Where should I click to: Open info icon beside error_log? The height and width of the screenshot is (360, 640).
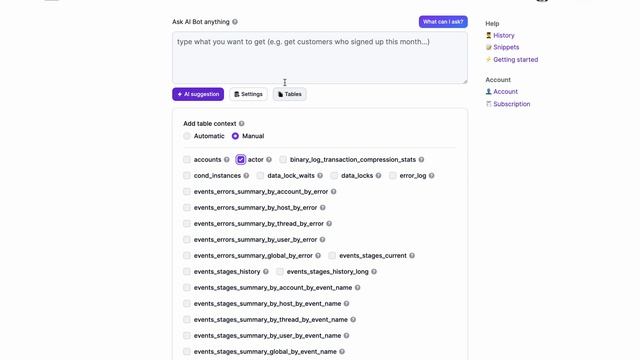[431, 176]
